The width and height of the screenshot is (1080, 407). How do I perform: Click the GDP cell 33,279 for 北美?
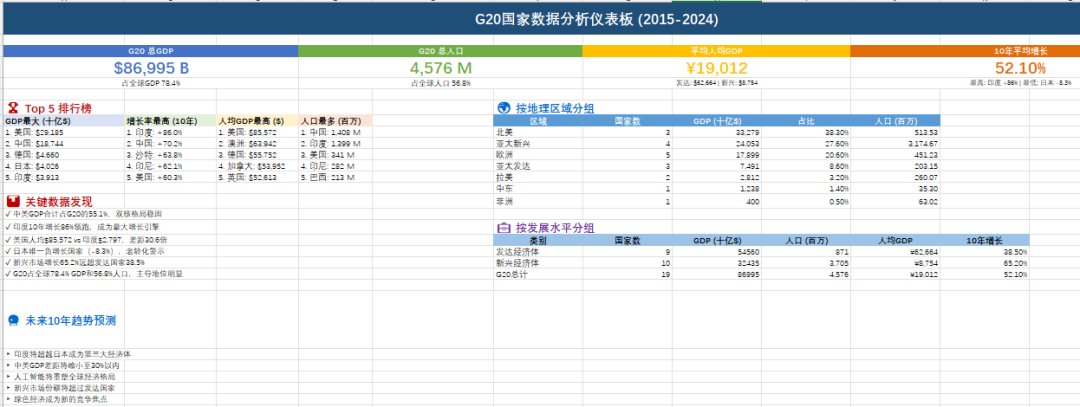coord(717,132)
